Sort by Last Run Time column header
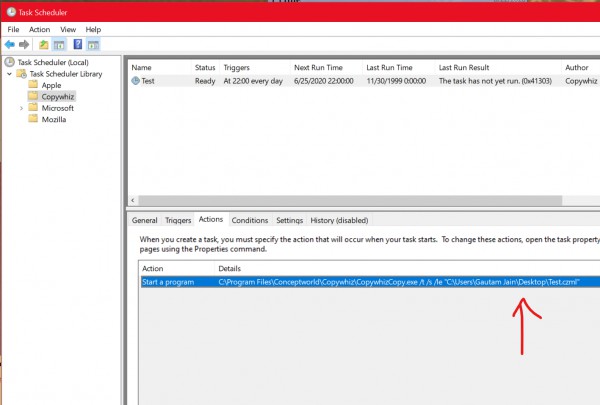The image size is (600, 405). (398, 68)
